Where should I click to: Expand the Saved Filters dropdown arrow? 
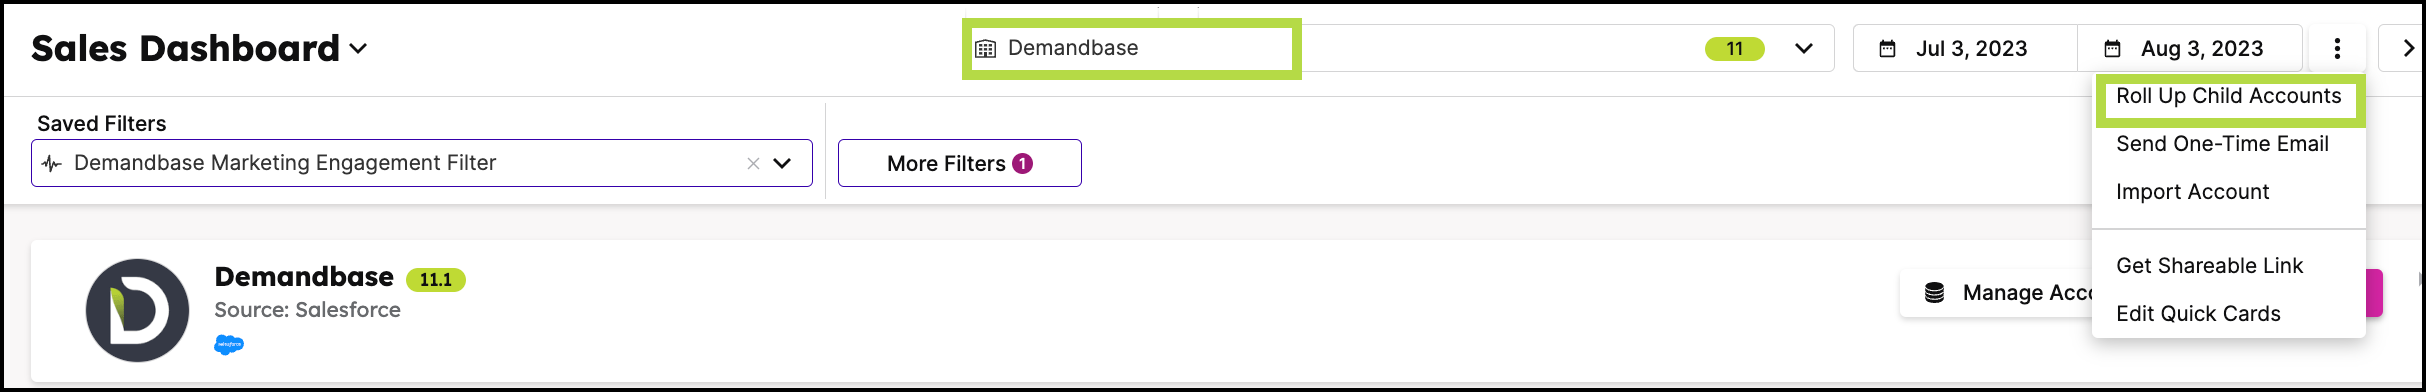coord(782,163)
